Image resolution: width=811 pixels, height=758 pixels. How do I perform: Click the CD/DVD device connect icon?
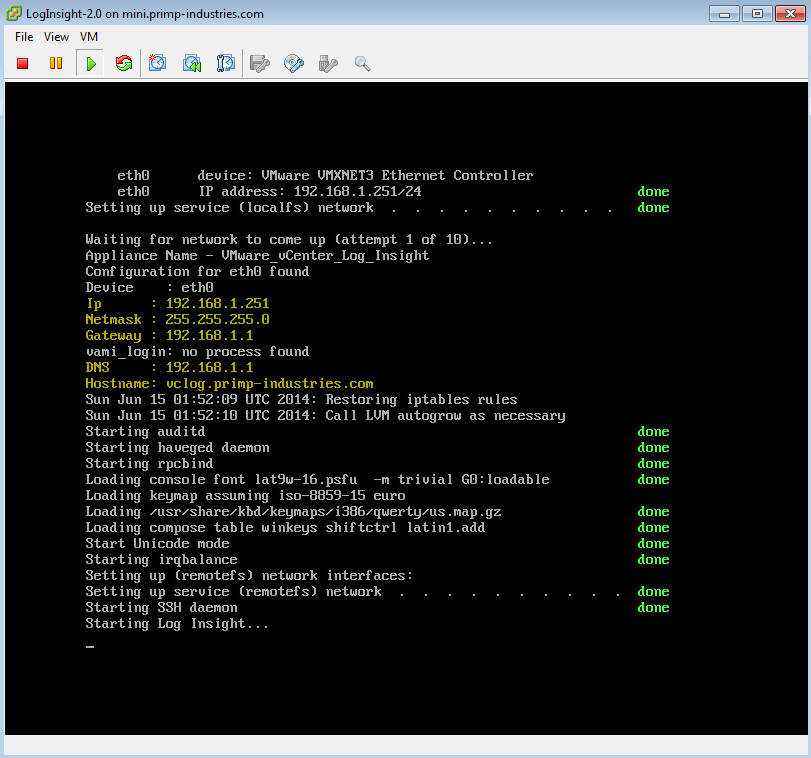coord(294,64)
